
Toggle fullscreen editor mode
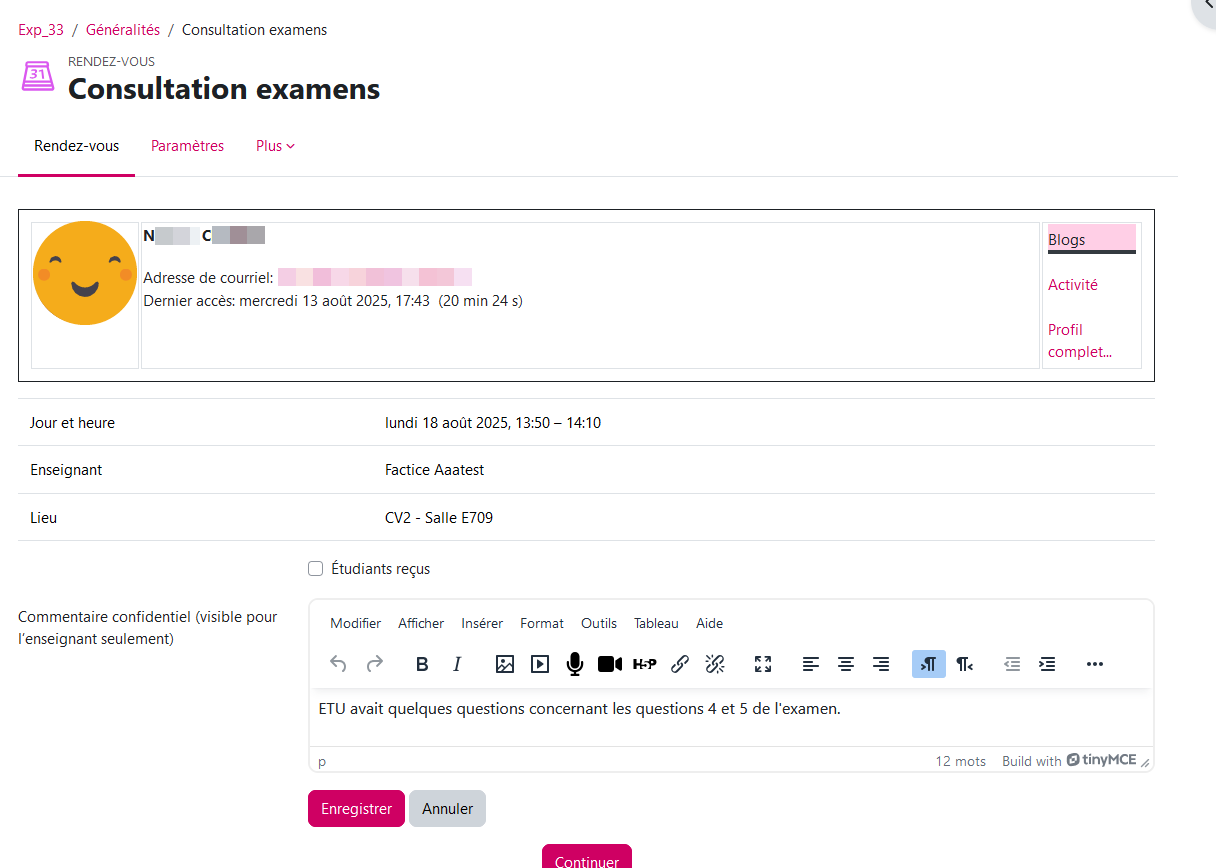point(763,664)
